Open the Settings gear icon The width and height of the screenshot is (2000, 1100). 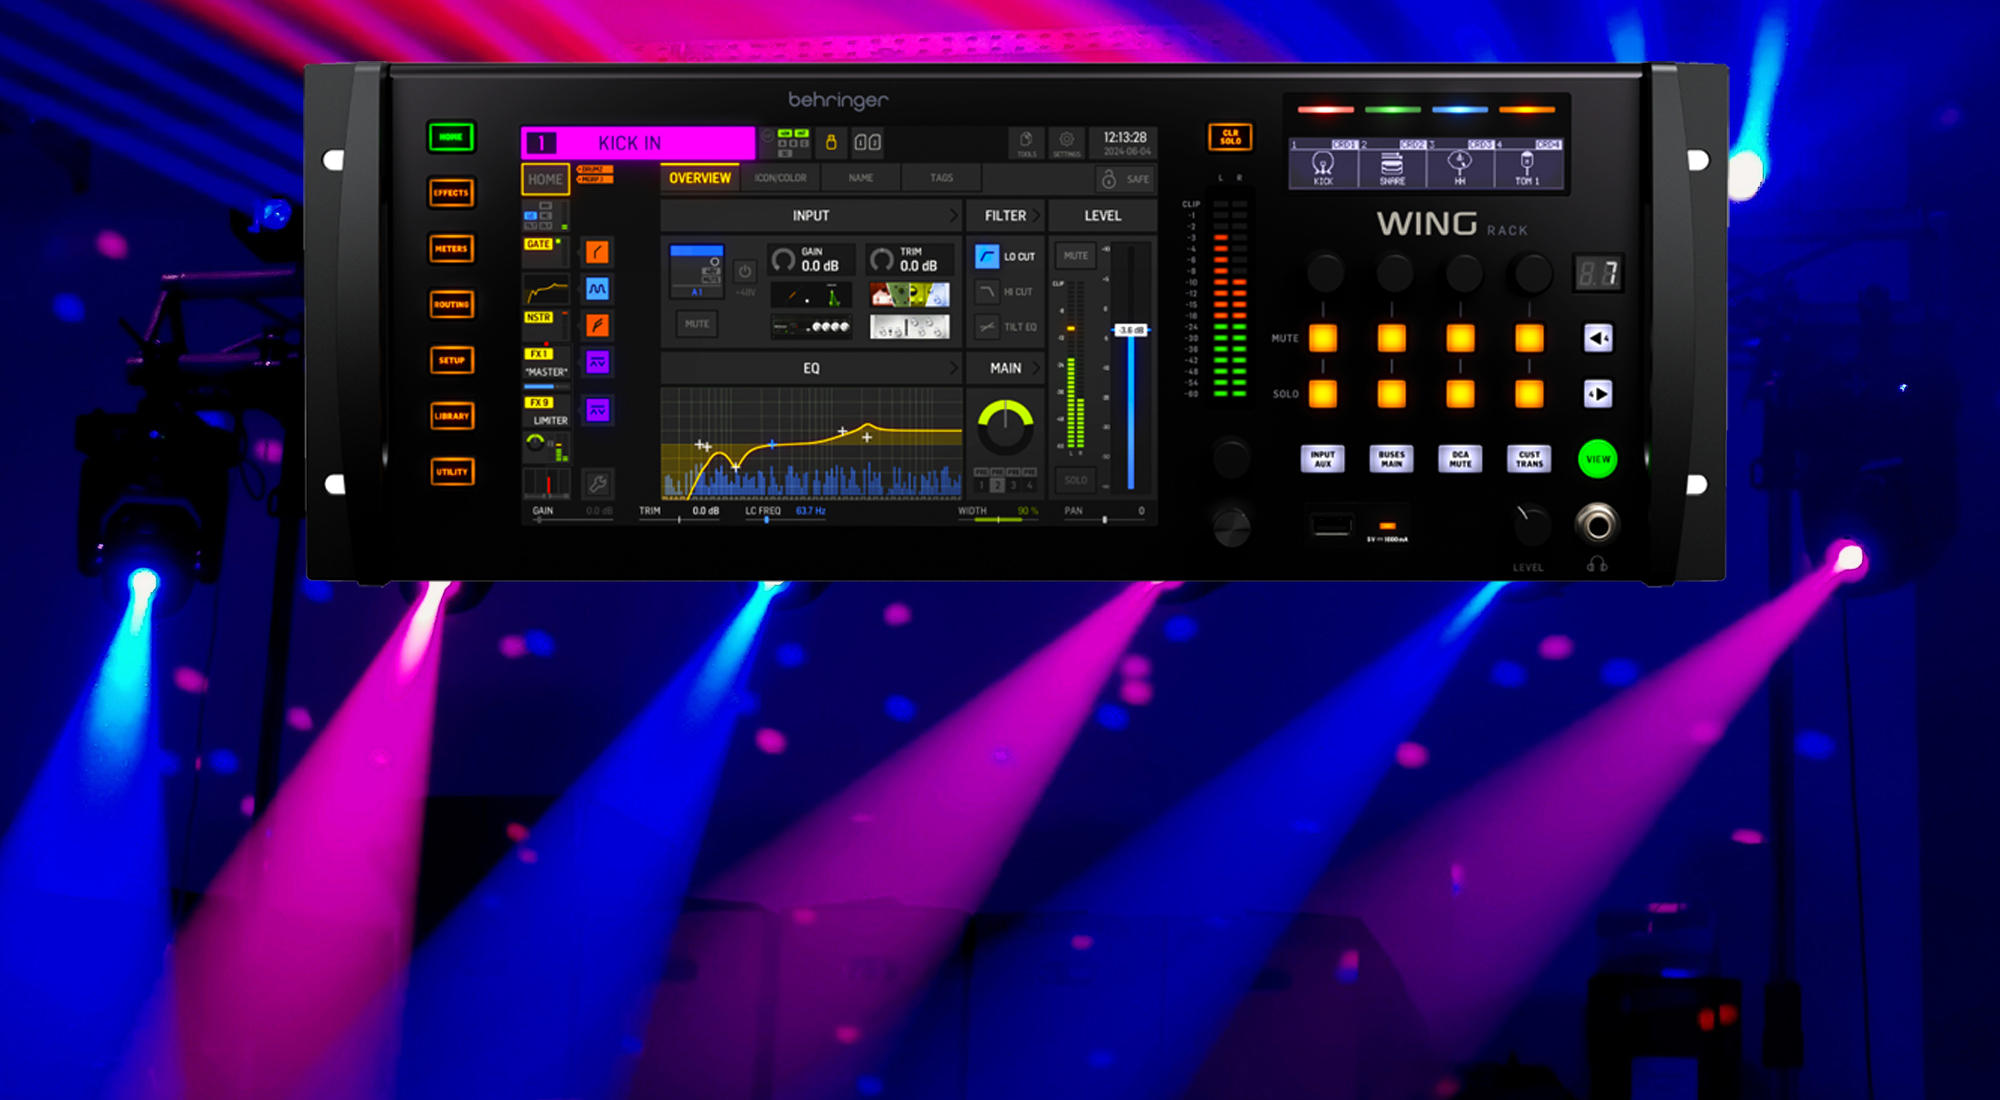pos(1067,143)
